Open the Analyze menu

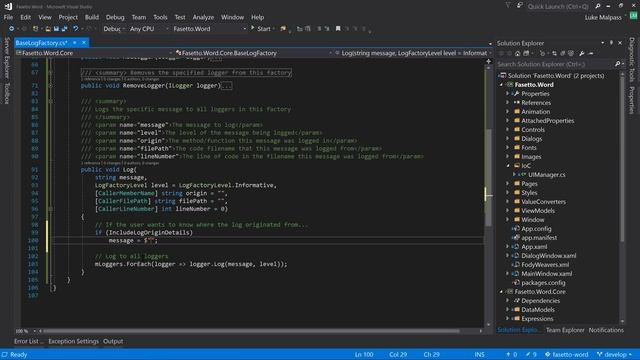click(203, 17)
